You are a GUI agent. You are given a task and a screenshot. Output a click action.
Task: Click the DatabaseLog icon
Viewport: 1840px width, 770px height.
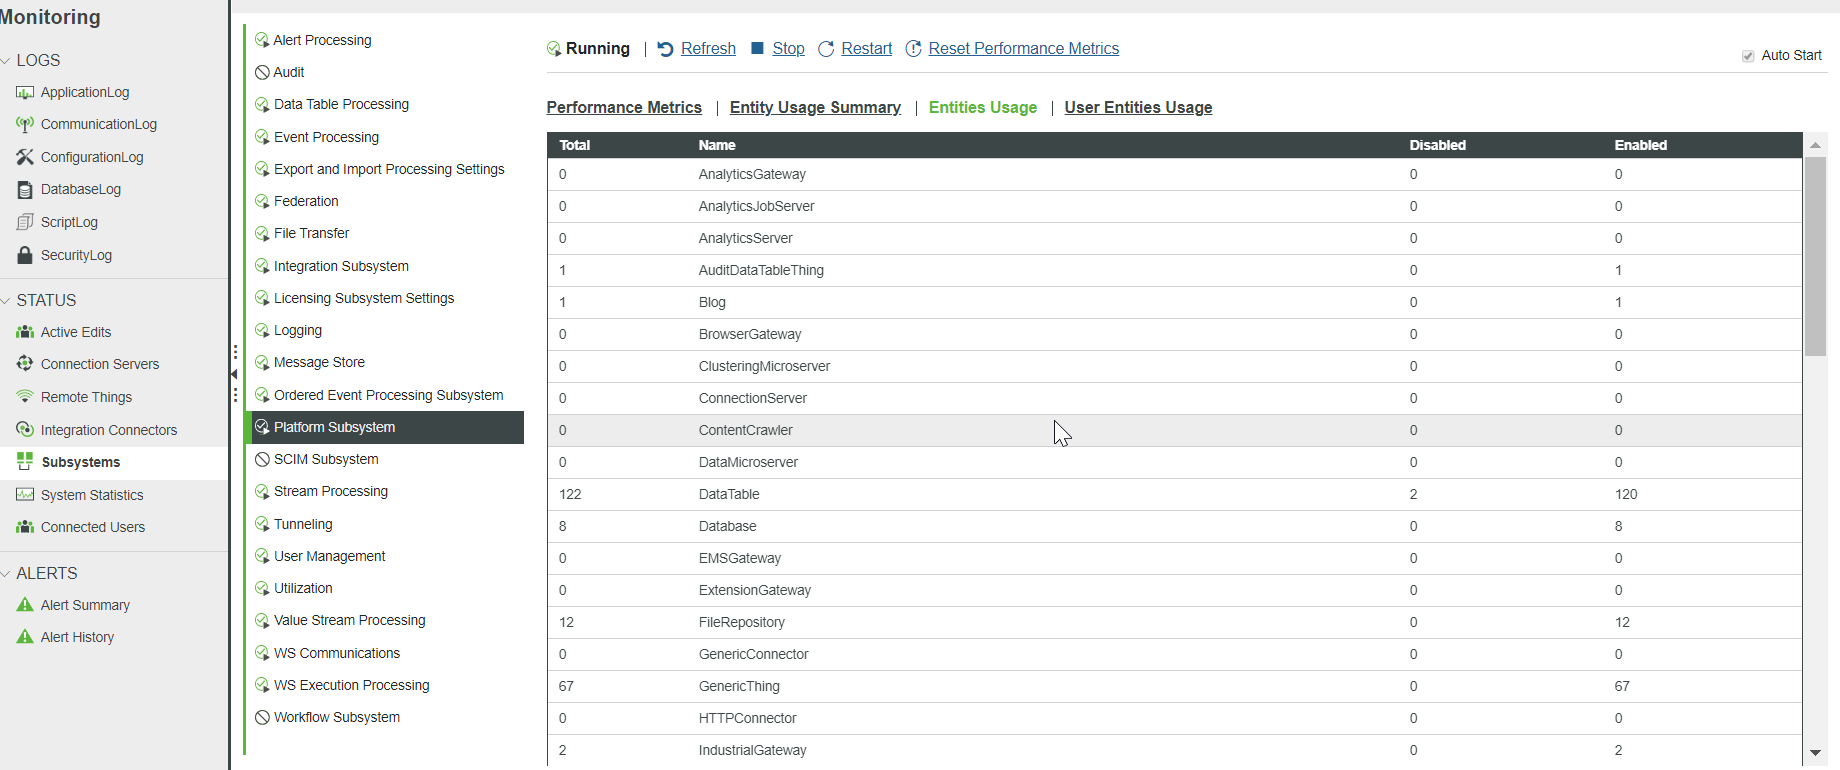pyautogui.click(x=25, y=189)
